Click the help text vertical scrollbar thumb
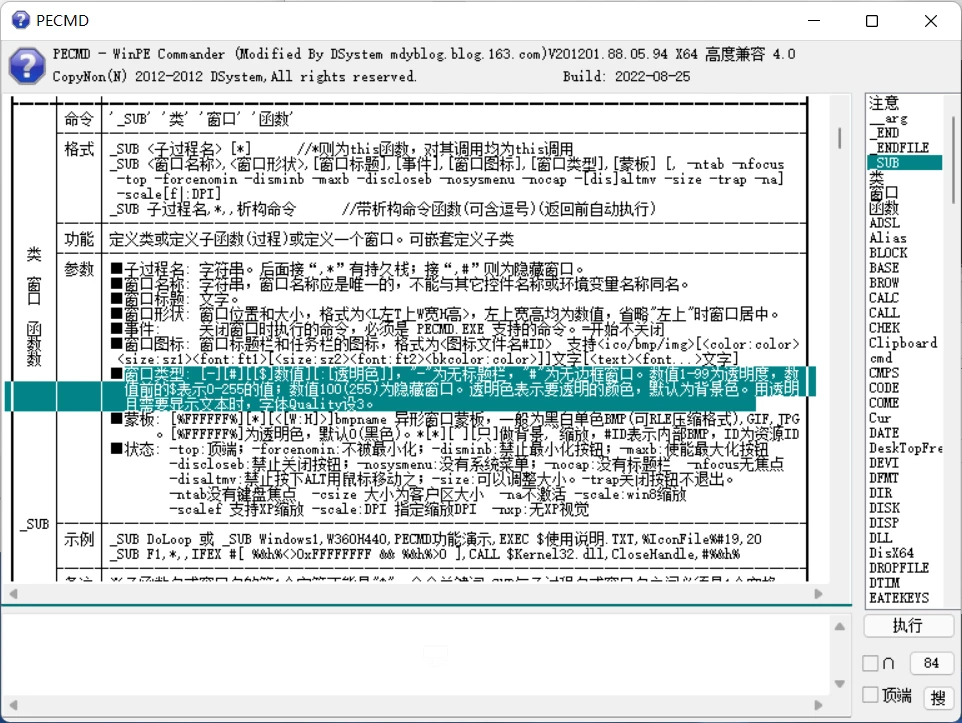The width and height of the screenshot is (962, 723). coord(839,138)
